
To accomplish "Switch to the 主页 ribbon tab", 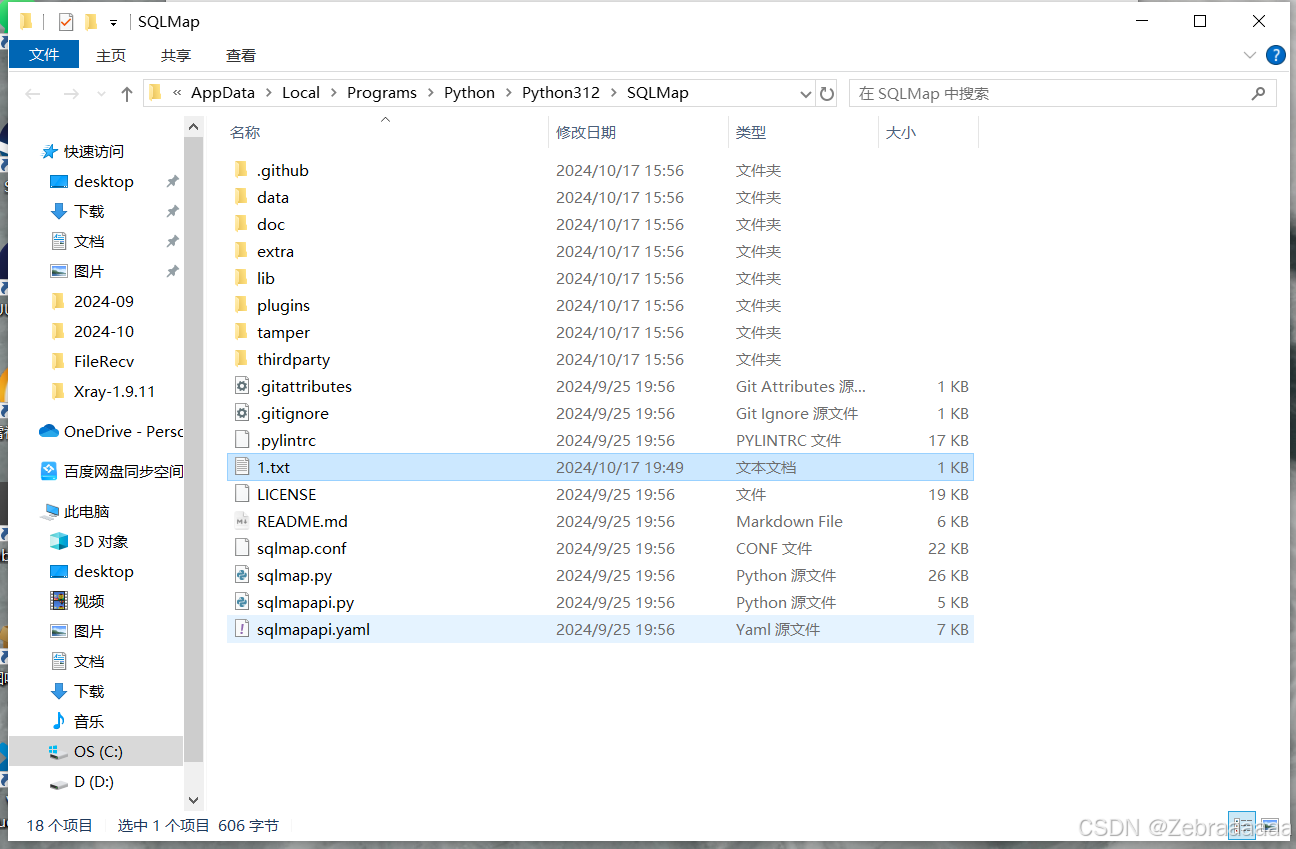I will (x=111, y=55).
